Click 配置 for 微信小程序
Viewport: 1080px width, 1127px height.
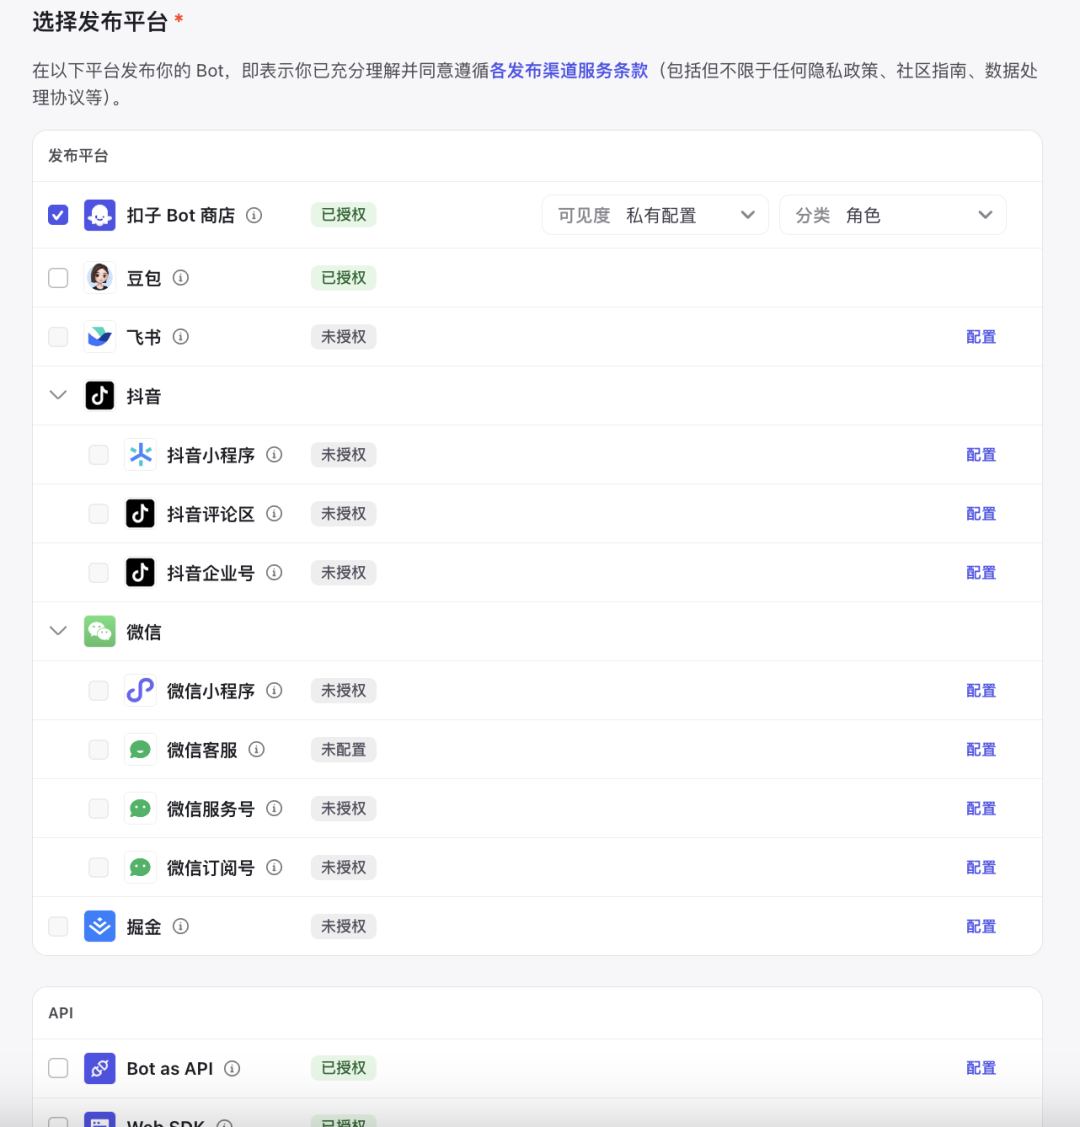coord(980,690)
